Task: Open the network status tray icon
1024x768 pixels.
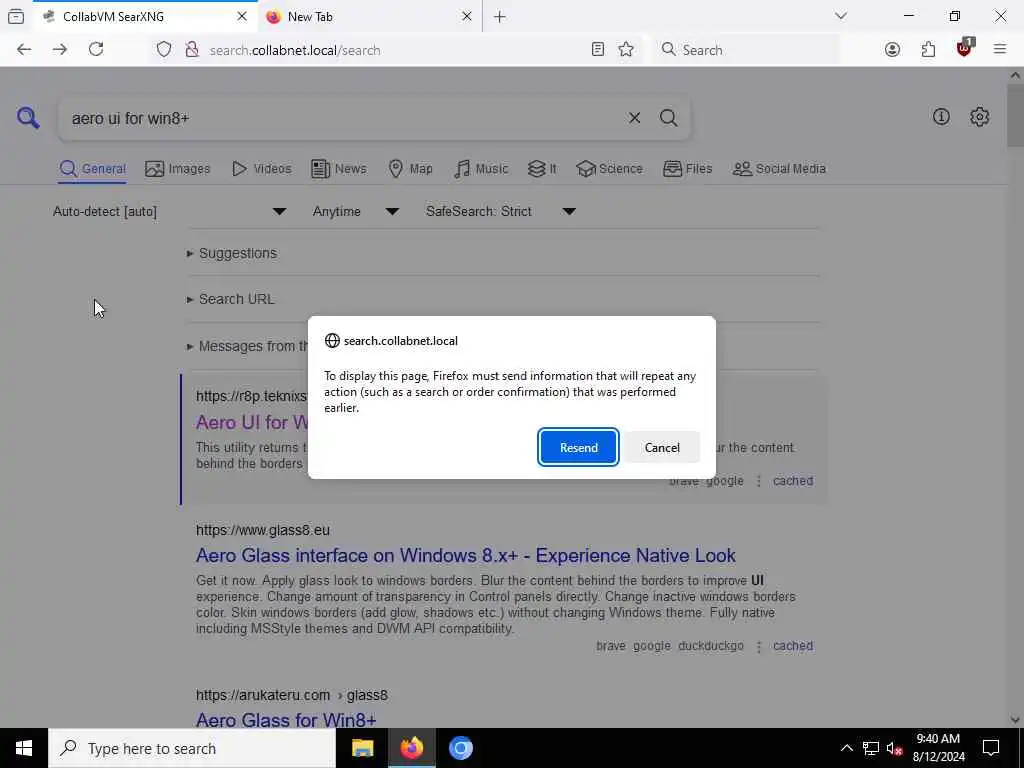Action: [x=871, y=748]
